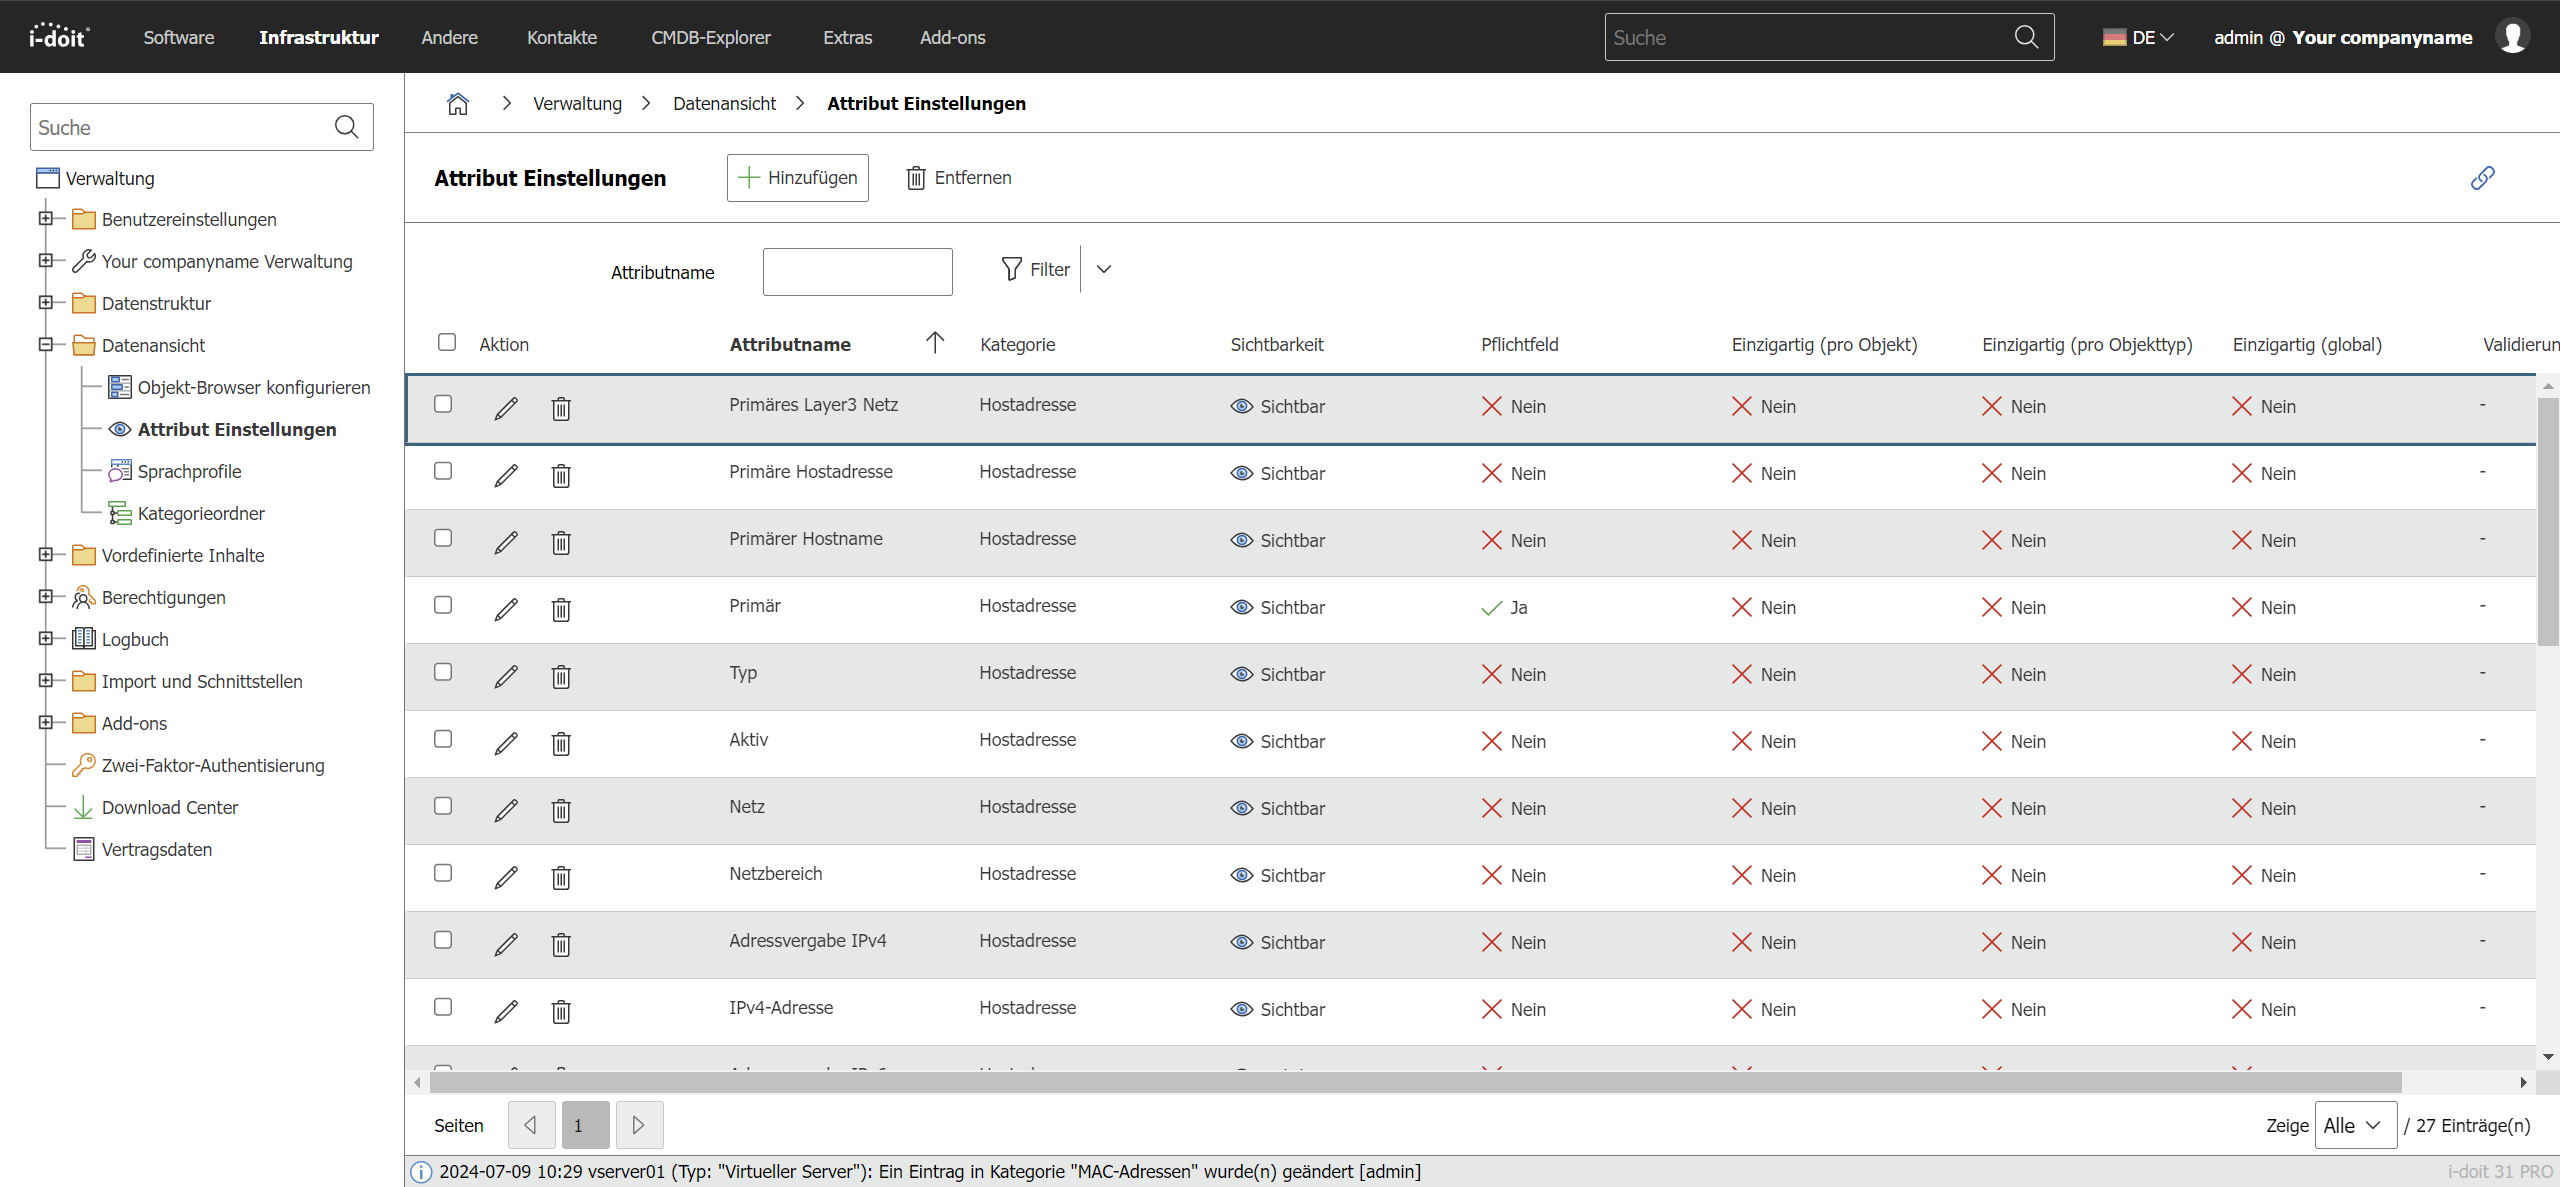The image size is (2560, 1187).
Task: Go to next page arrow
Action: pos(639,1125)
